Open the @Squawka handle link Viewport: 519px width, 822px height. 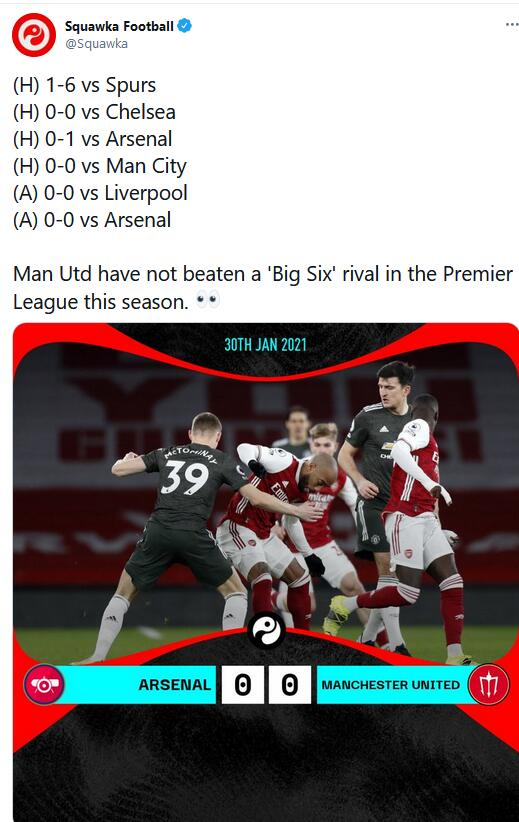pyautogui.click(x=96, y=44)
